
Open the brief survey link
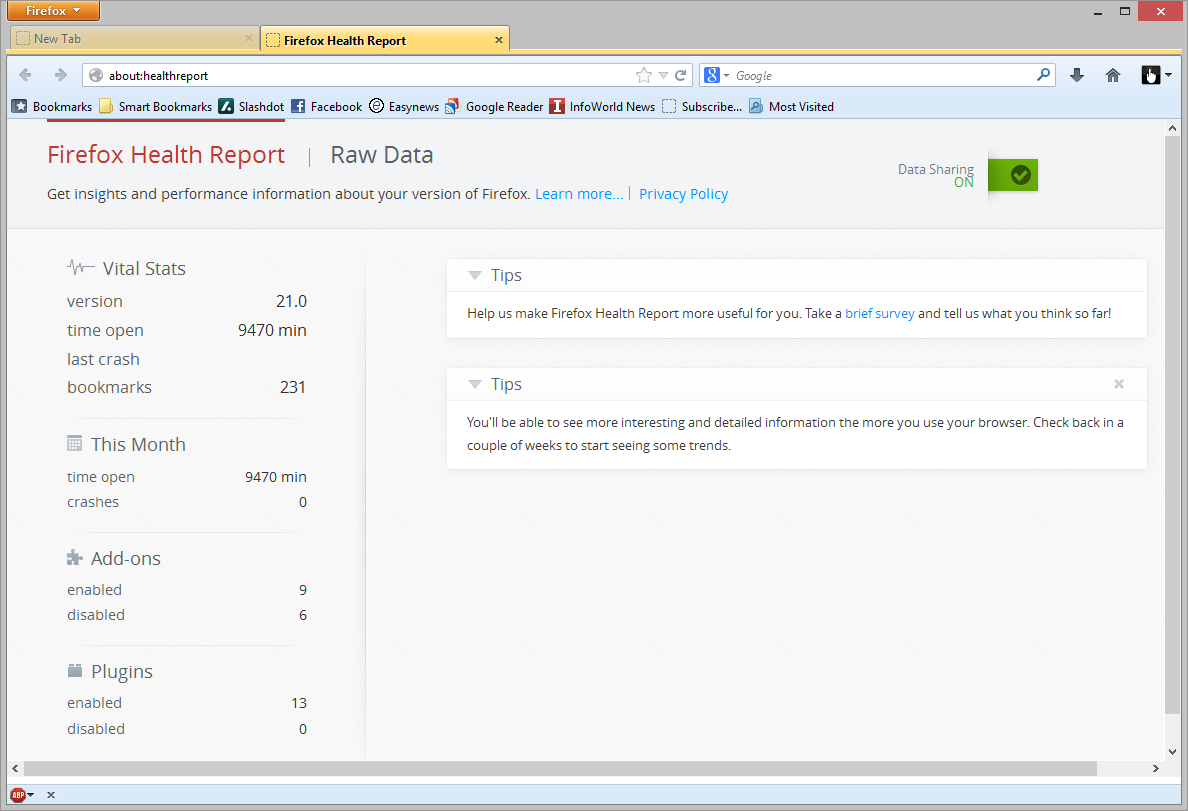click(x=880, y=313)
